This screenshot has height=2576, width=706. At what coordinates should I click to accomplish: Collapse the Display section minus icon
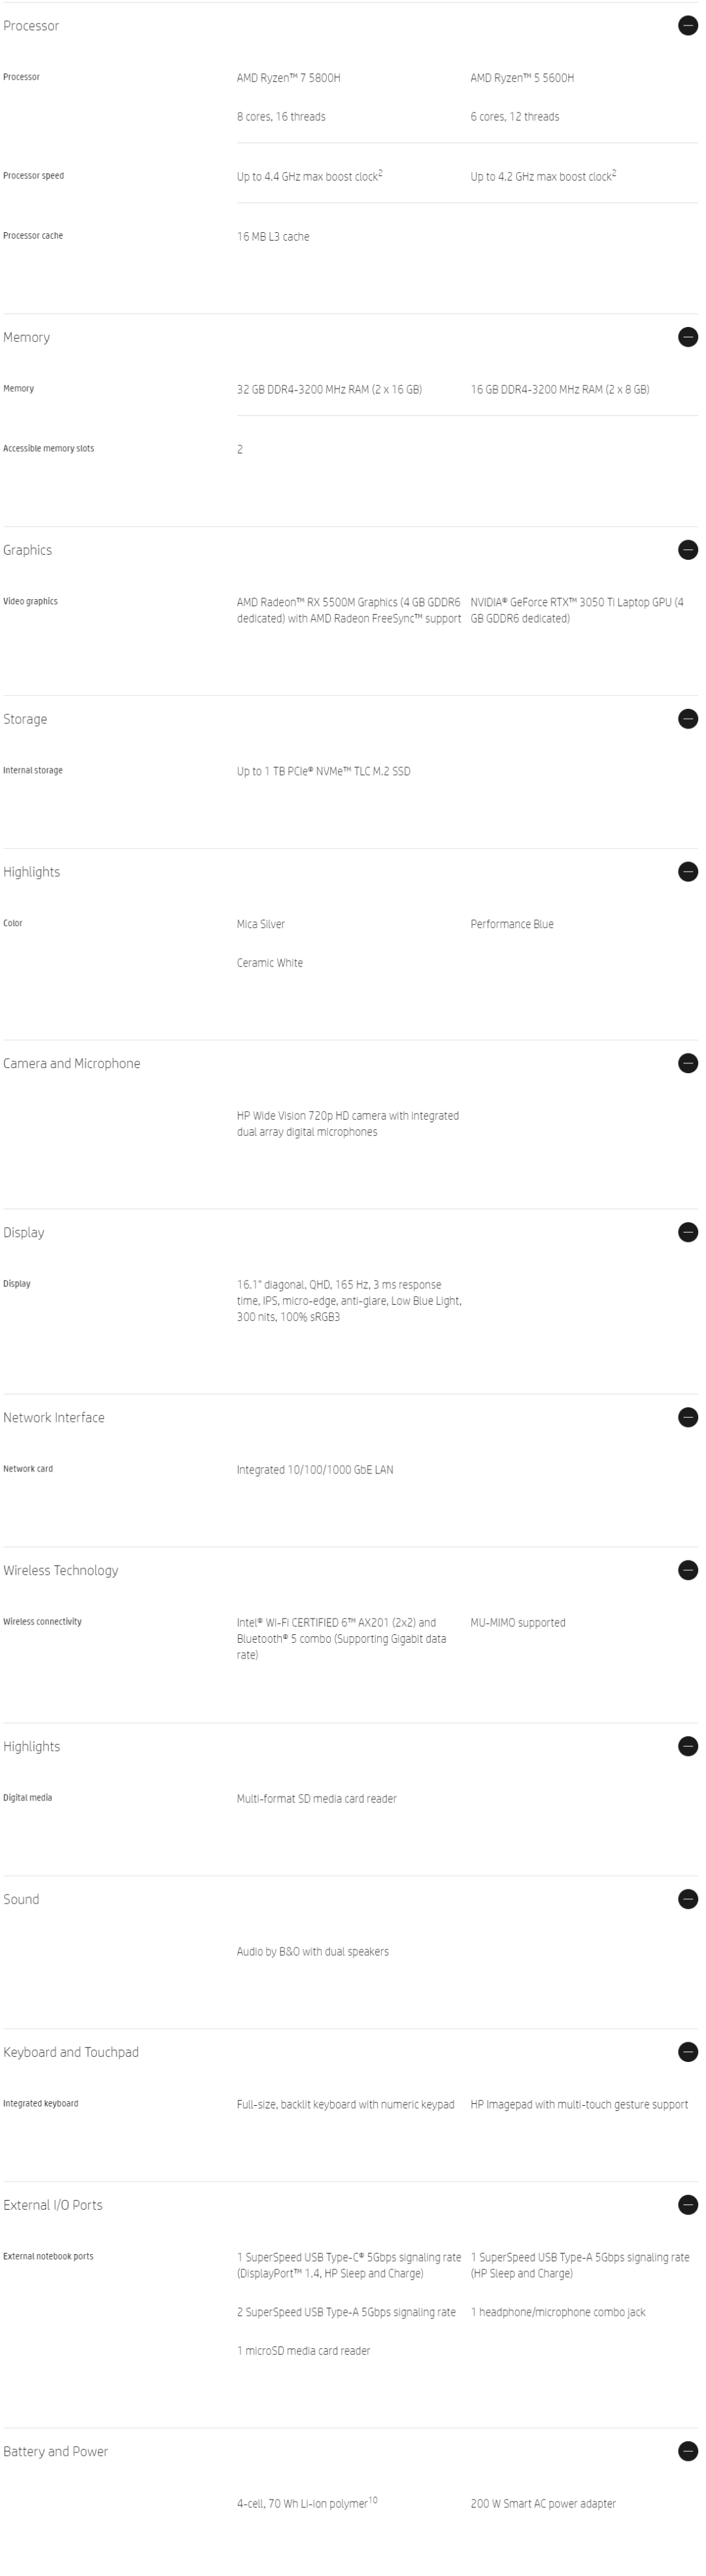[x=687, y=1232]
